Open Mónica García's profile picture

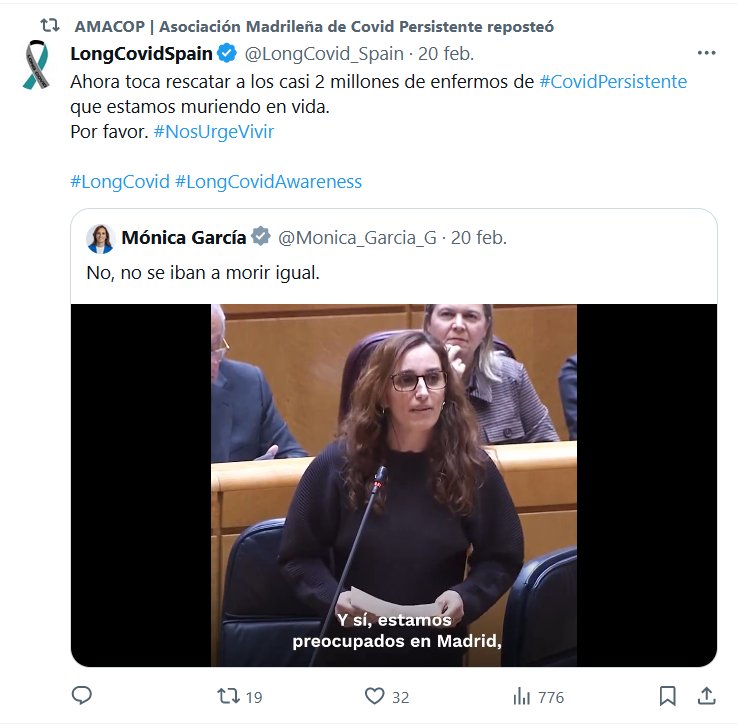100,239
